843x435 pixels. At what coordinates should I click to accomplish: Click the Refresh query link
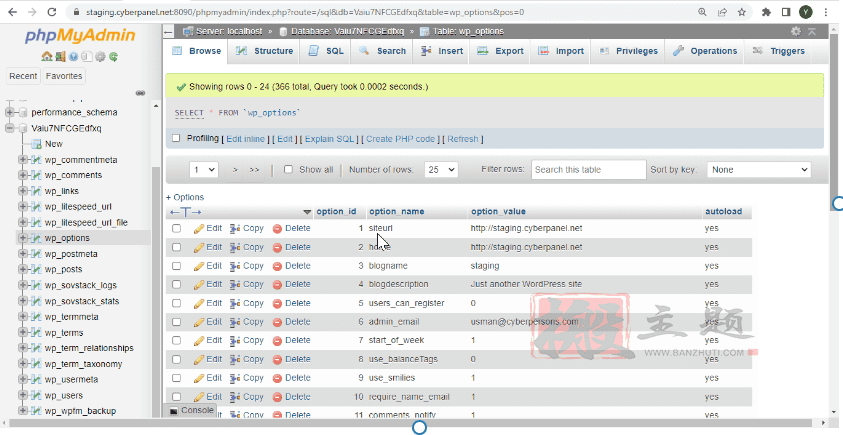[462, 139]
